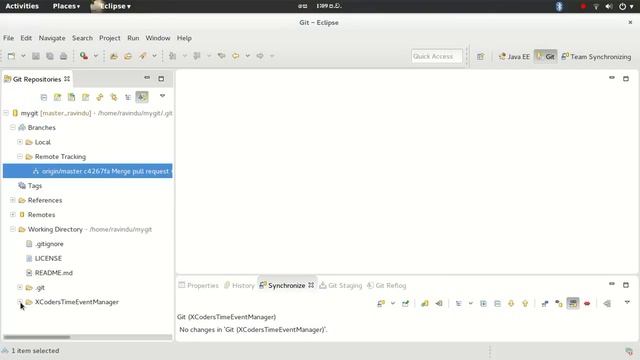The width and height of the screenshot is (640, 360).
Task: Expand the Remotes node
Action: coord(13,215)
